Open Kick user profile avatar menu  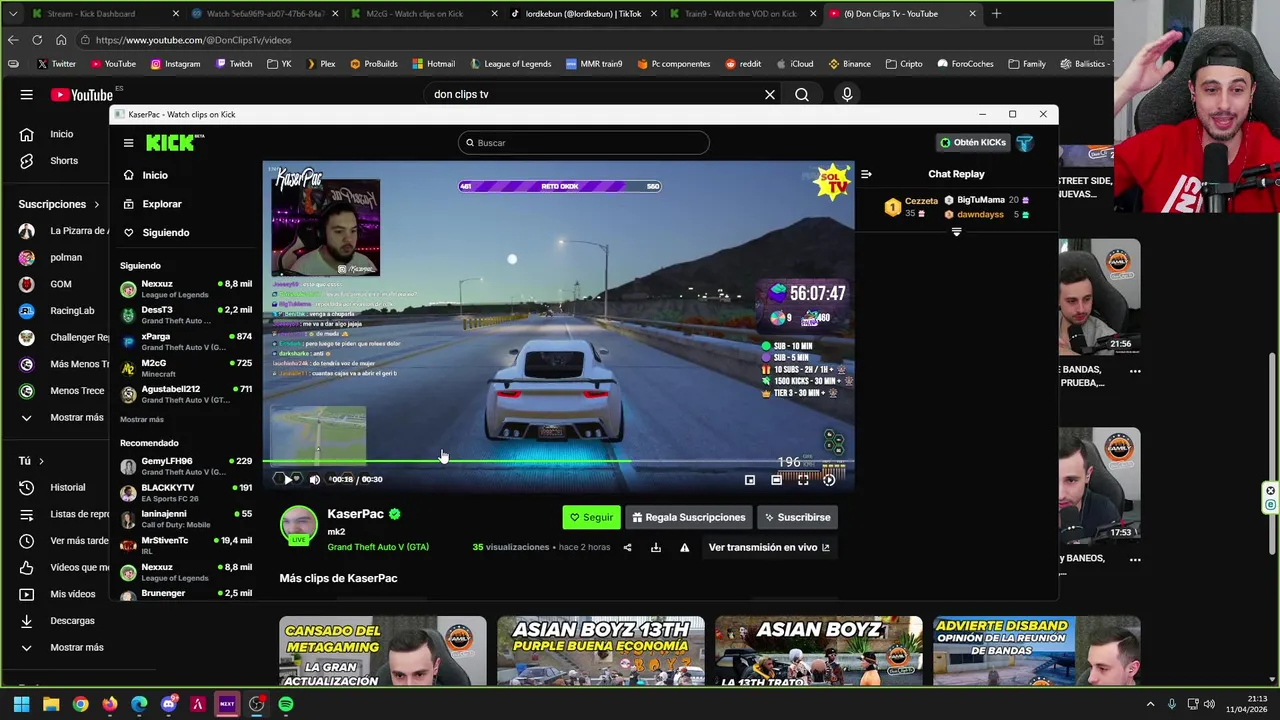(x=1024, y=143)
